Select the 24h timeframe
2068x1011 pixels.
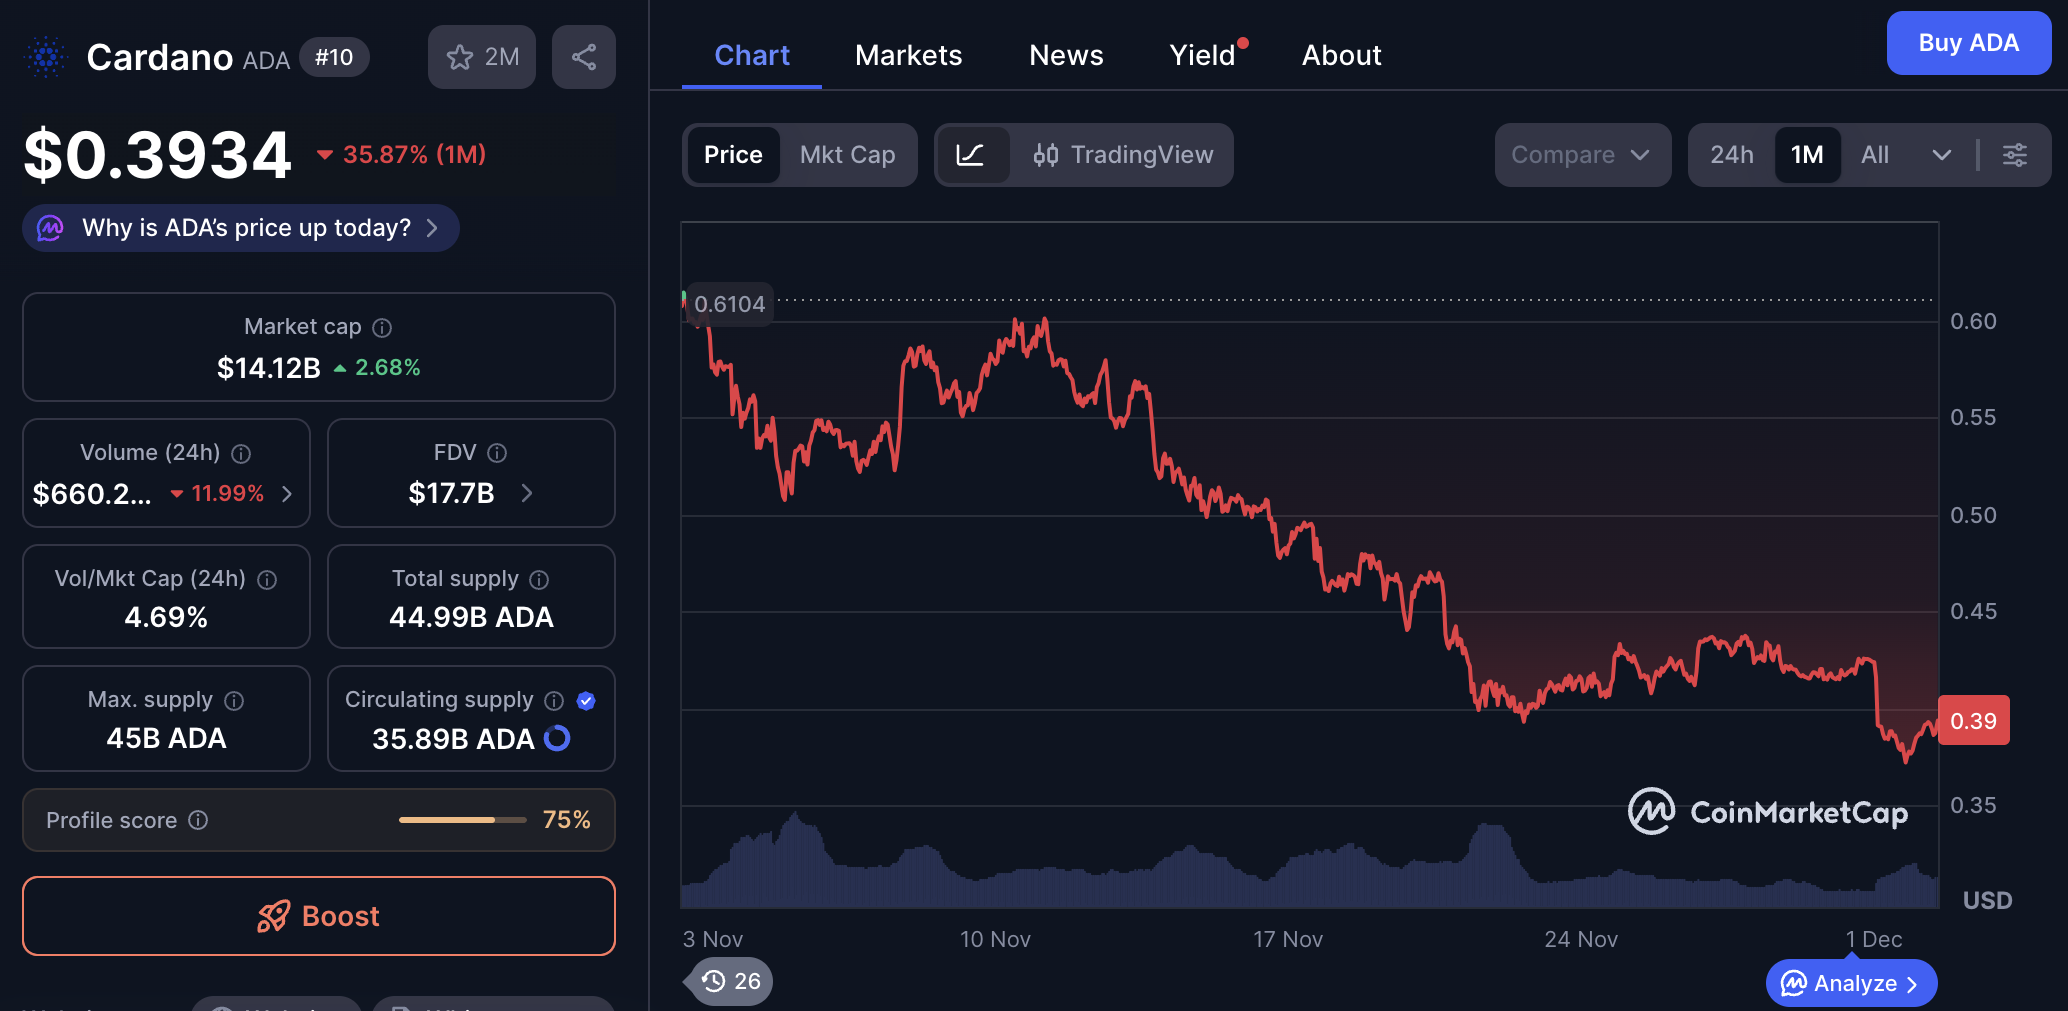(1731, 155)
